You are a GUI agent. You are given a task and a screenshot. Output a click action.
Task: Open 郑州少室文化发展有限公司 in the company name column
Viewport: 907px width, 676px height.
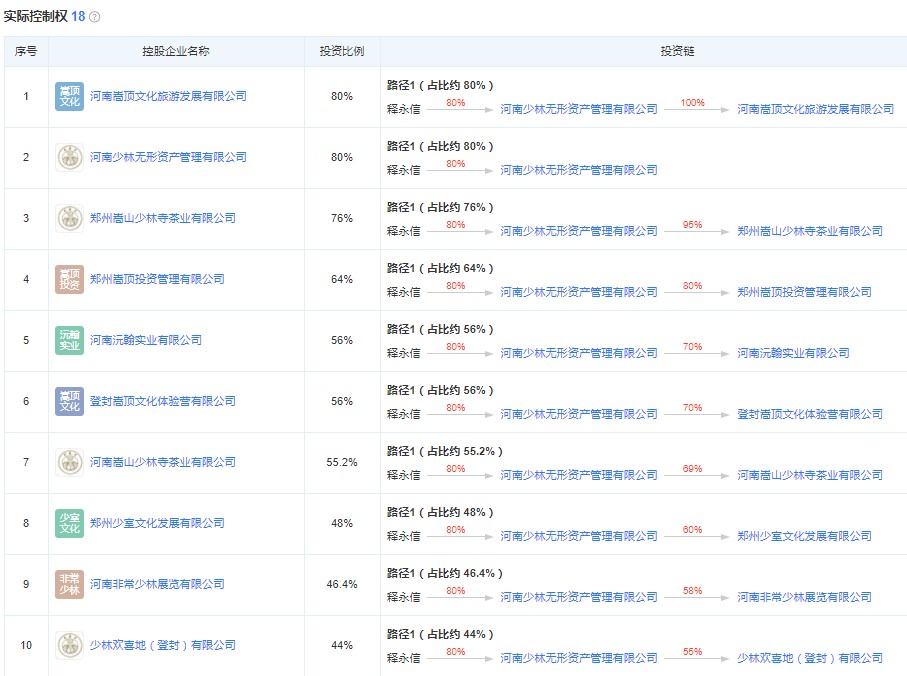pos(157,523)
